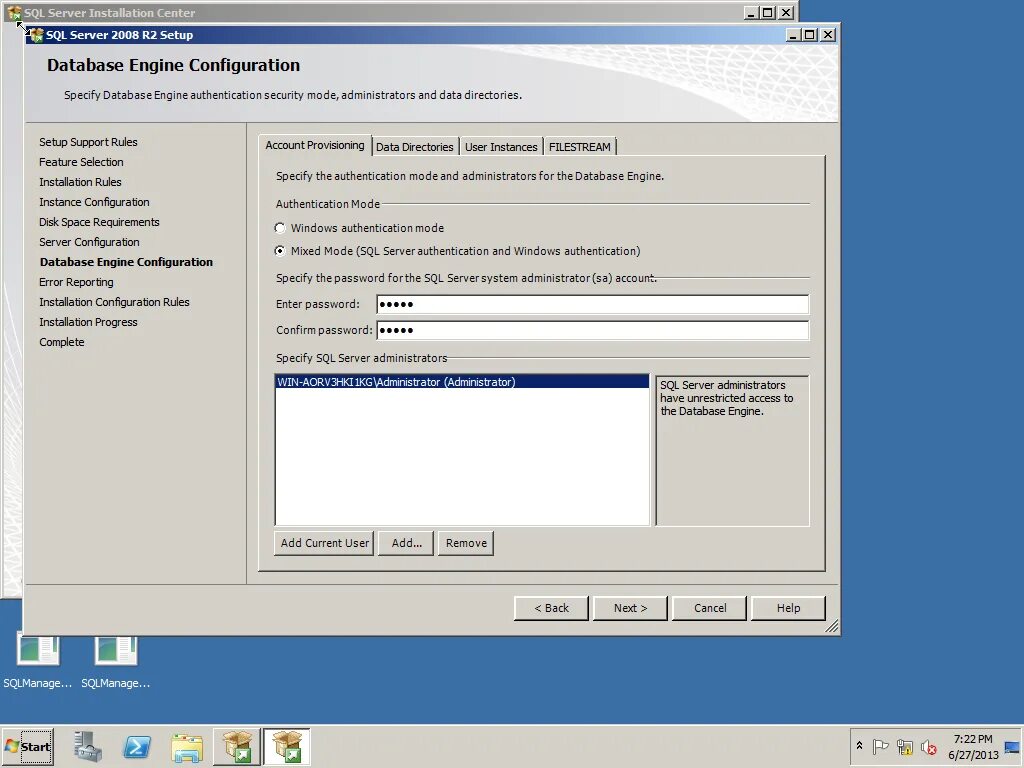Click SQL Server 2008 R2 Setup title icon
The width and height of the screenshot is (1024, 768).
coord(37,35)
